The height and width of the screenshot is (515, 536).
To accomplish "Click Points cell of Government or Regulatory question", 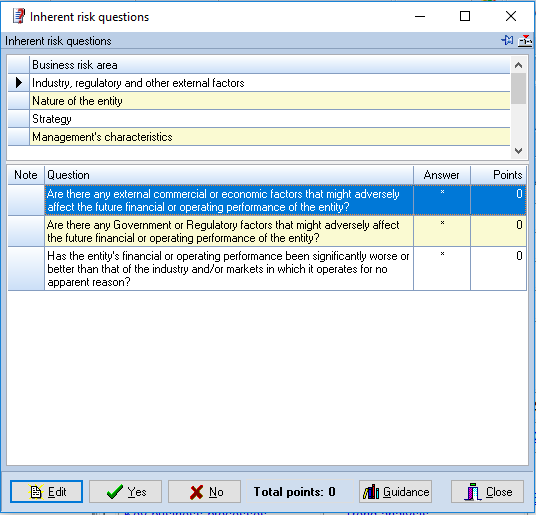I will [498, 231].
